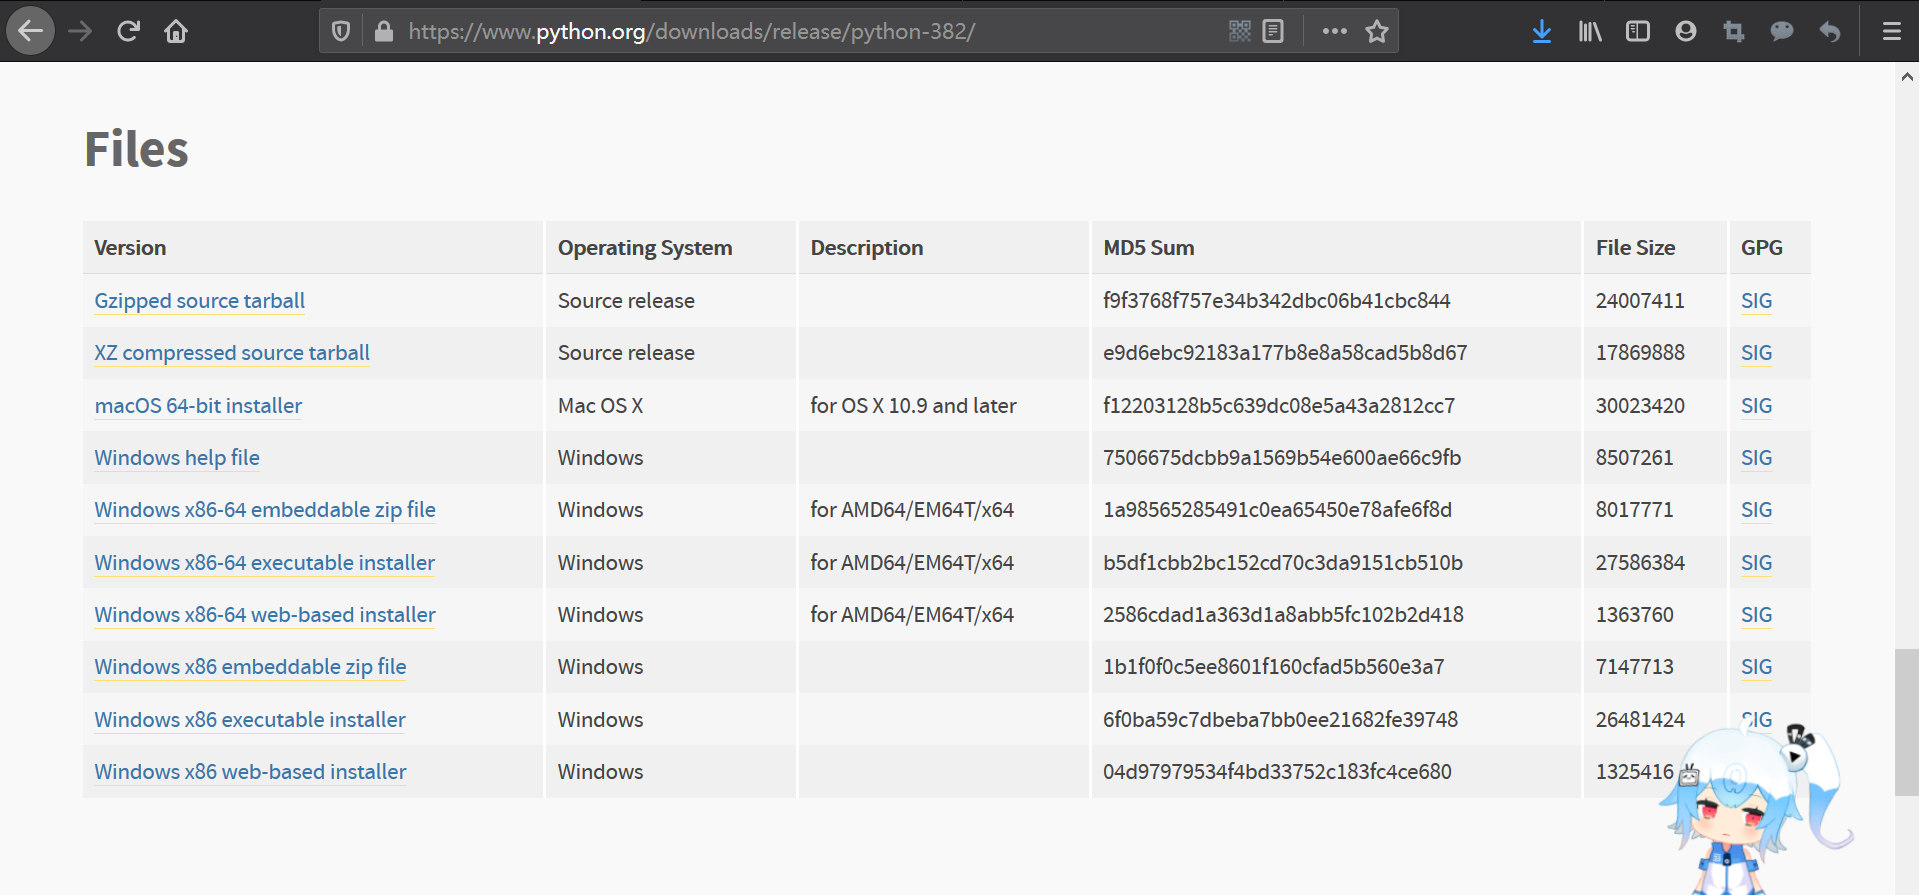1919x895 pixels.
Task: Open the library of bookmarks and history
Action: pyautogui.click(x=1590, y=31)
